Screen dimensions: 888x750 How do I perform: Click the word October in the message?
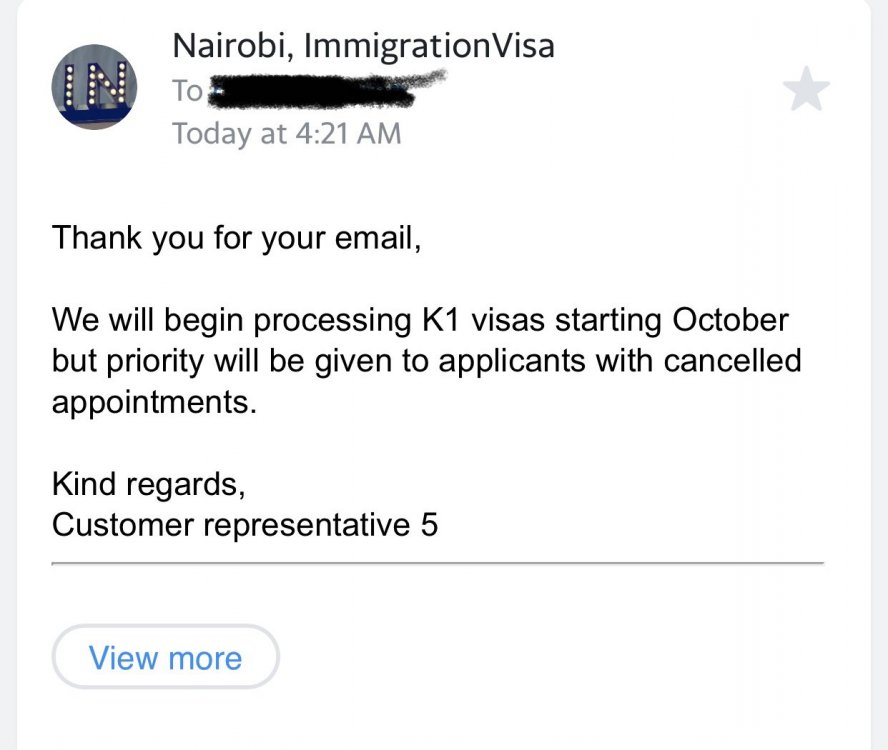coord(731,321)
